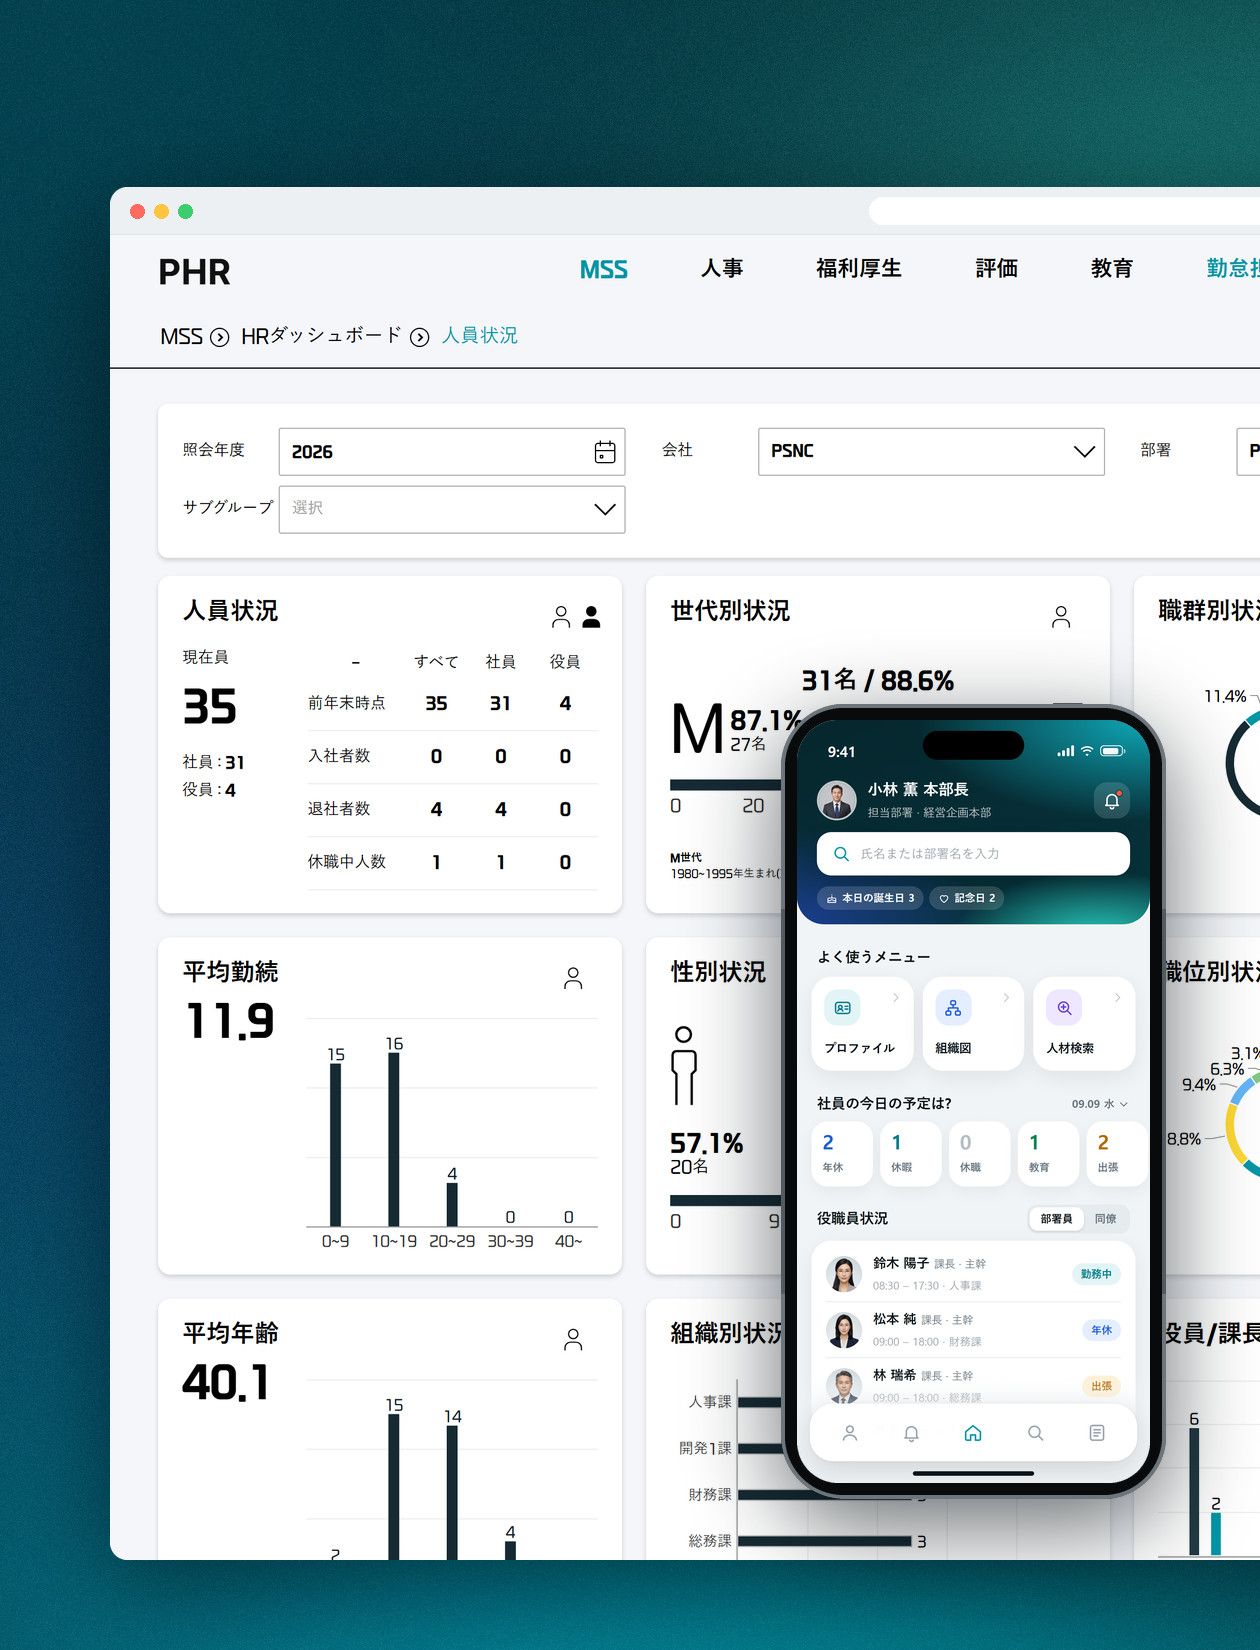Image resolution: width=1260 pixels, height=1650 pixels.
Task: Tap the search icon in phone bottom navigation
Action: tap(1035, 1433)
